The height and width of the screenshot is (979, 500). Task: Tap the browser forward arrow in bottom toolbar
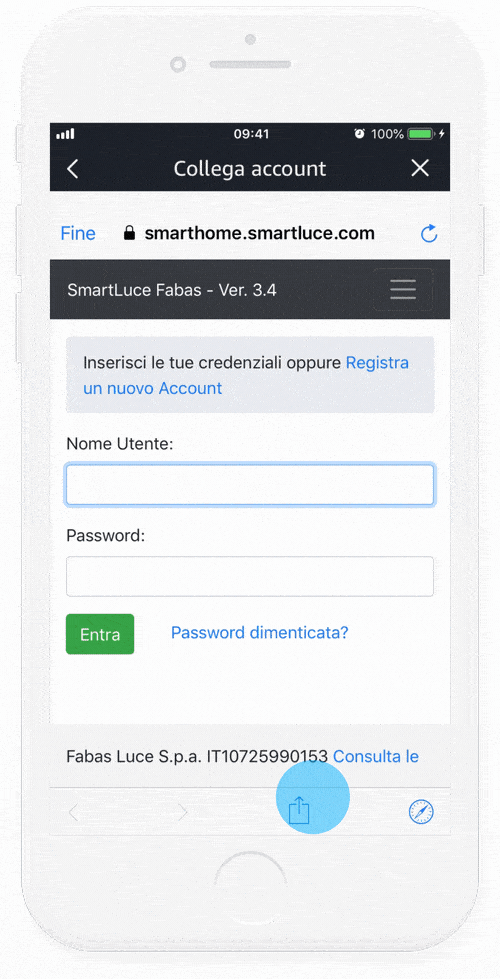(x=182, y=812)
